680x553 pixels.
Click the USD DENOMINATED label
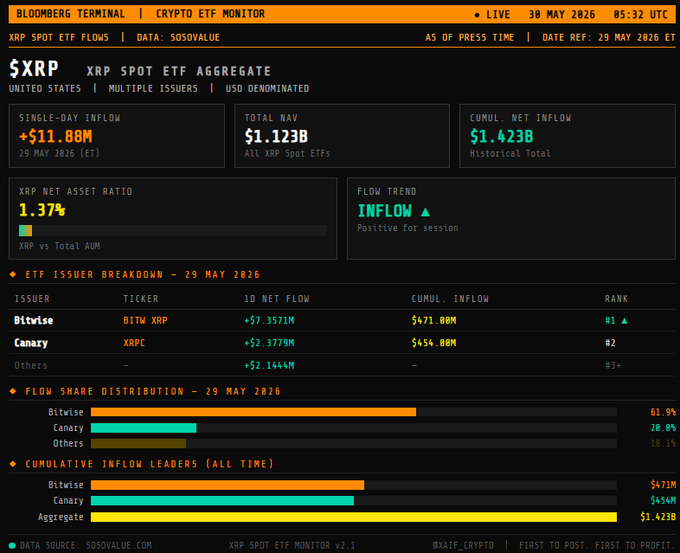[x=267, y=88]
